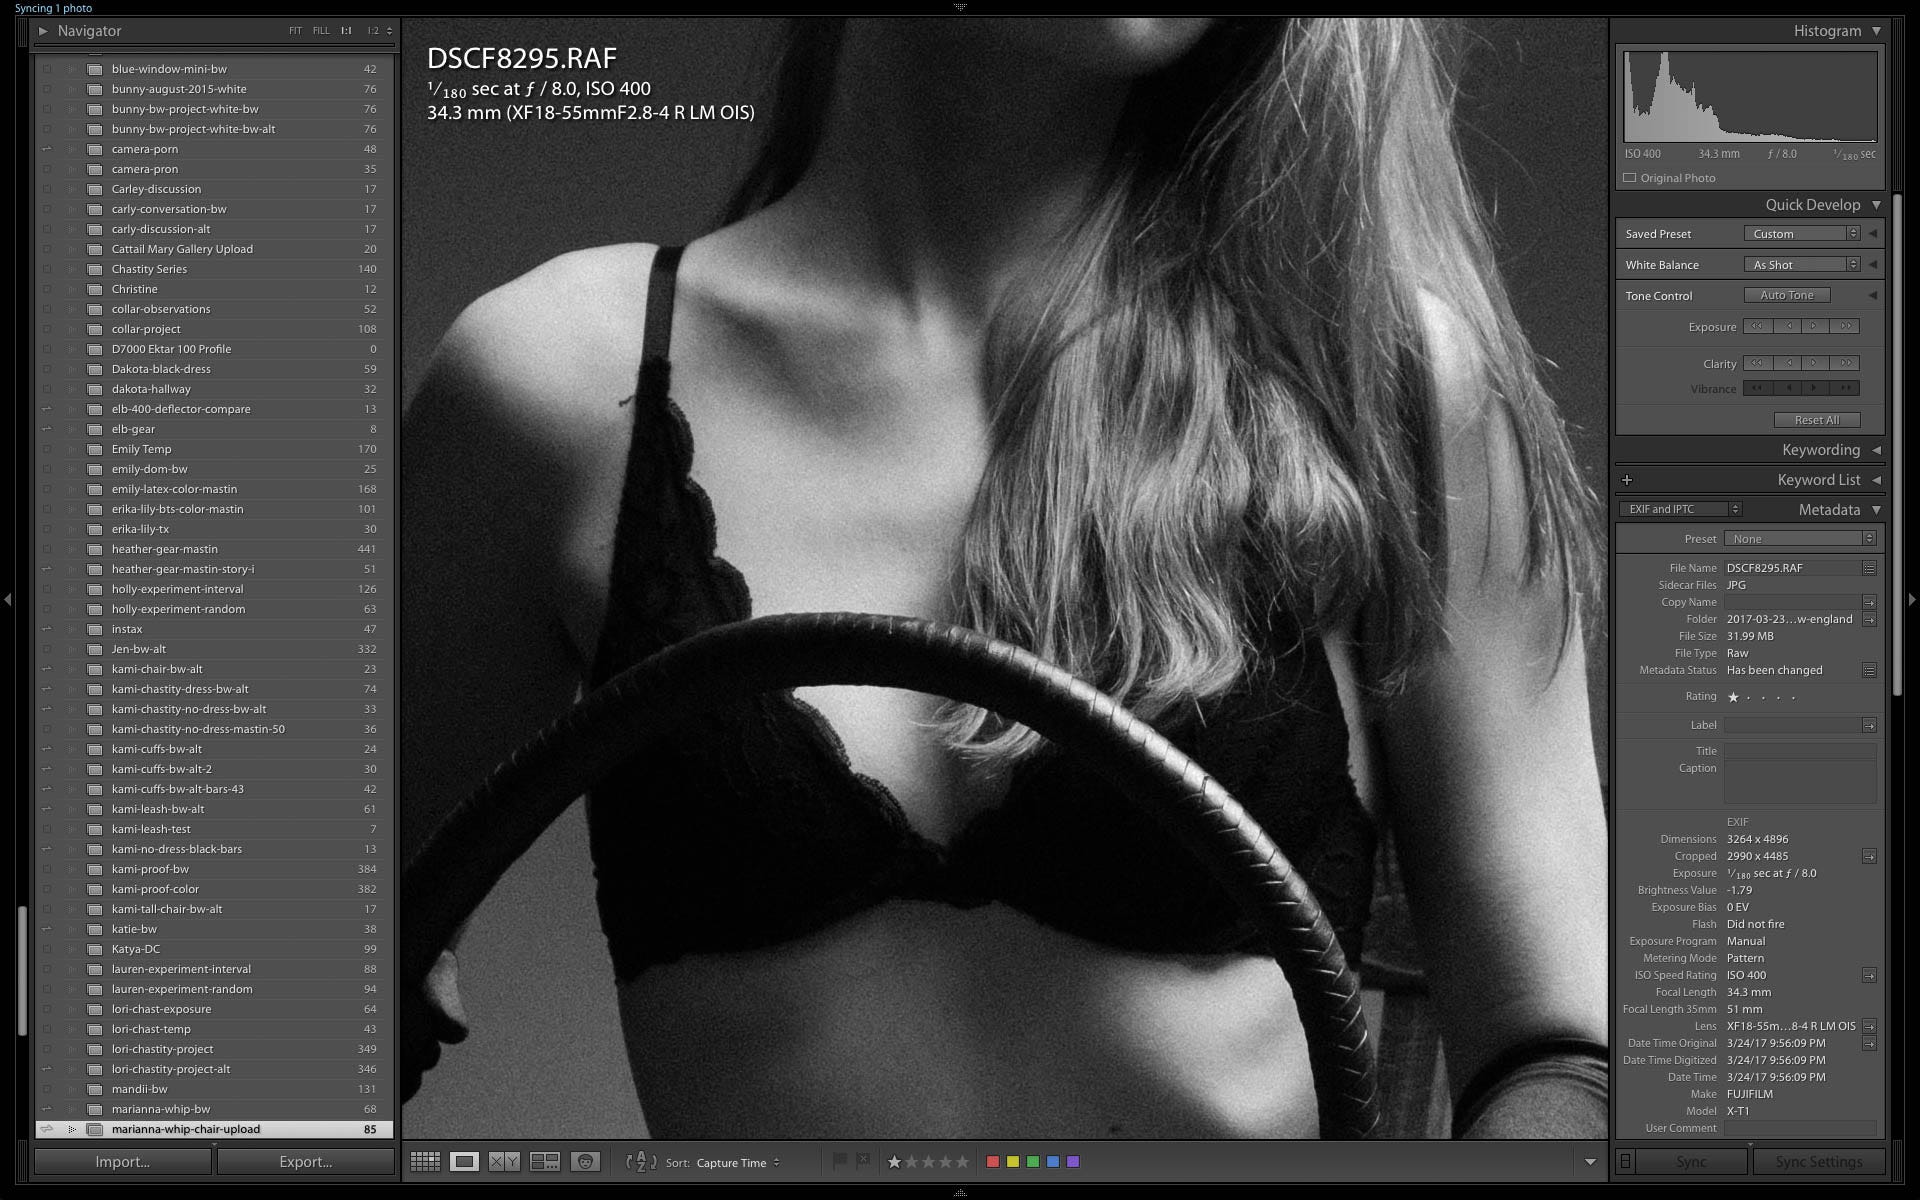Set Navigator zoom to 1:2

pos(373,31)
